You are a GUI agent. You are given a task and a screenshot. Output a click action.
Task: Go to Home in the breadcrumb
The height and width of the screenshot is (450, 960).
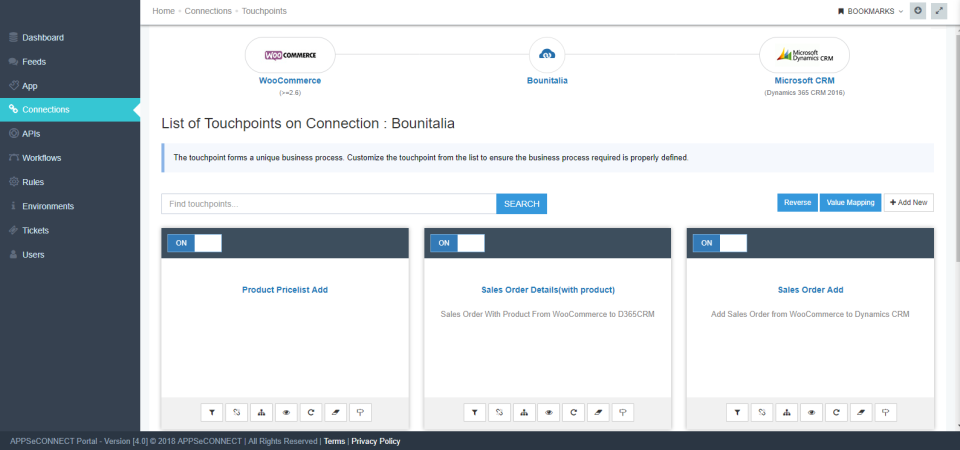click(163, 11)
